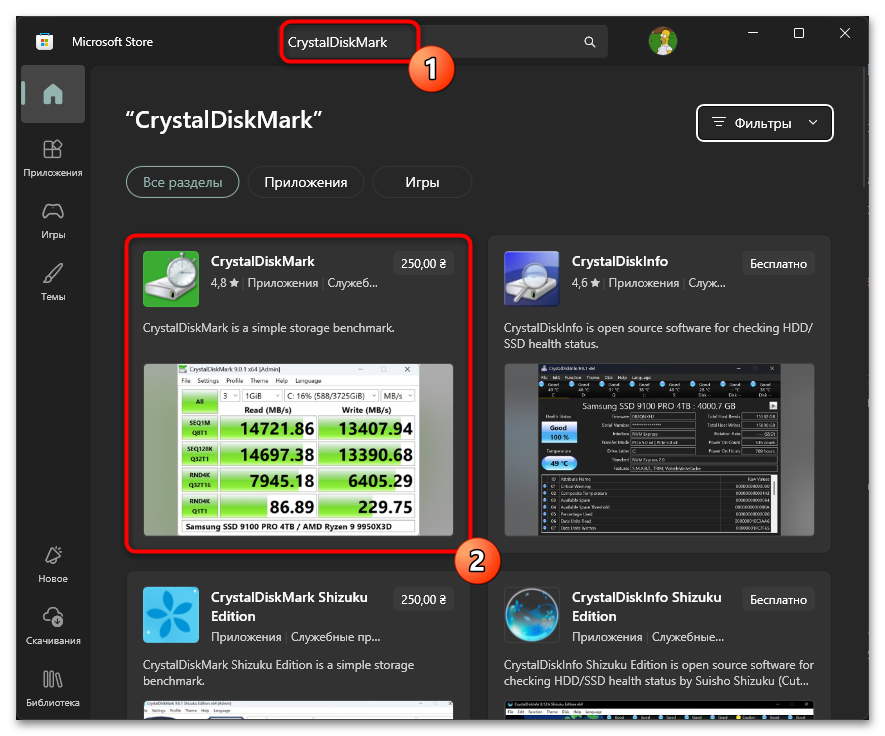Open CrystalDiskMark Shizuku Edition title

[x=289, y=606]
